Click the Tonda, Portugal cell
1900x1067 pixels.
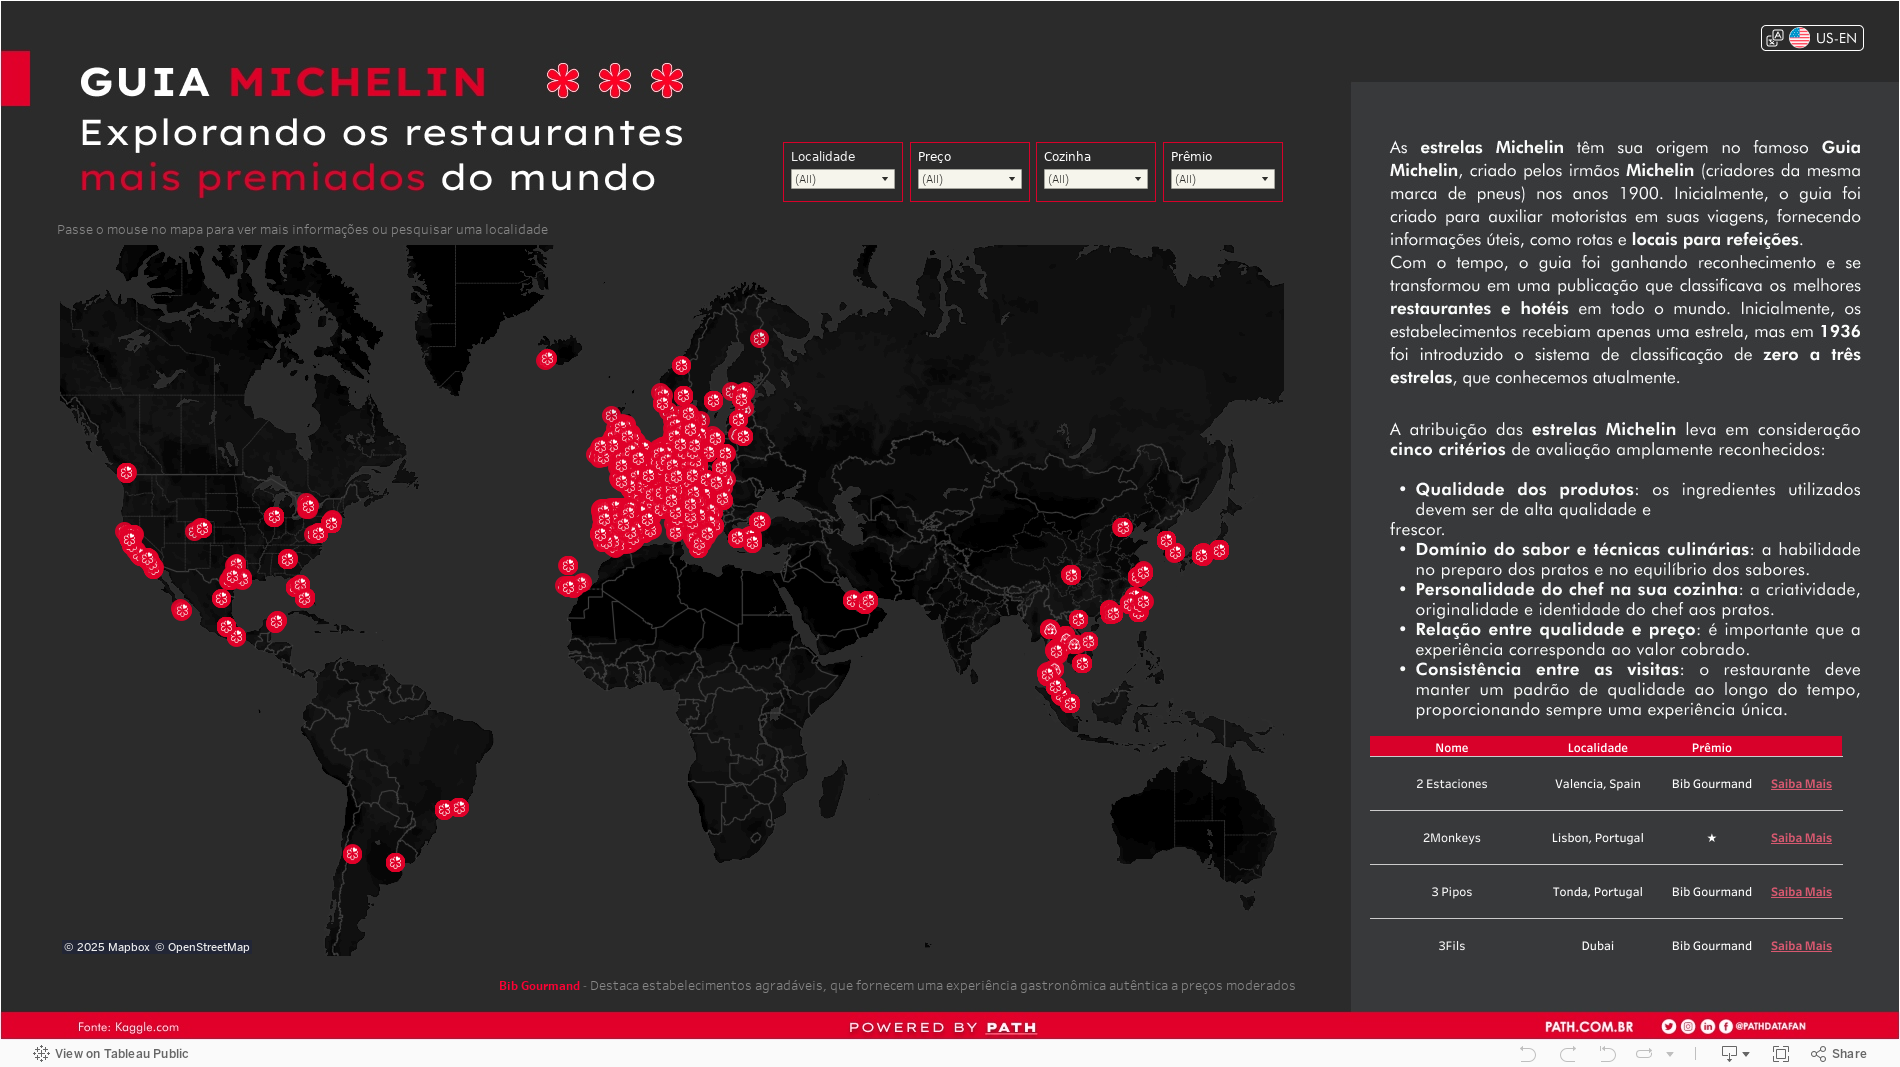click(1597, 892)
